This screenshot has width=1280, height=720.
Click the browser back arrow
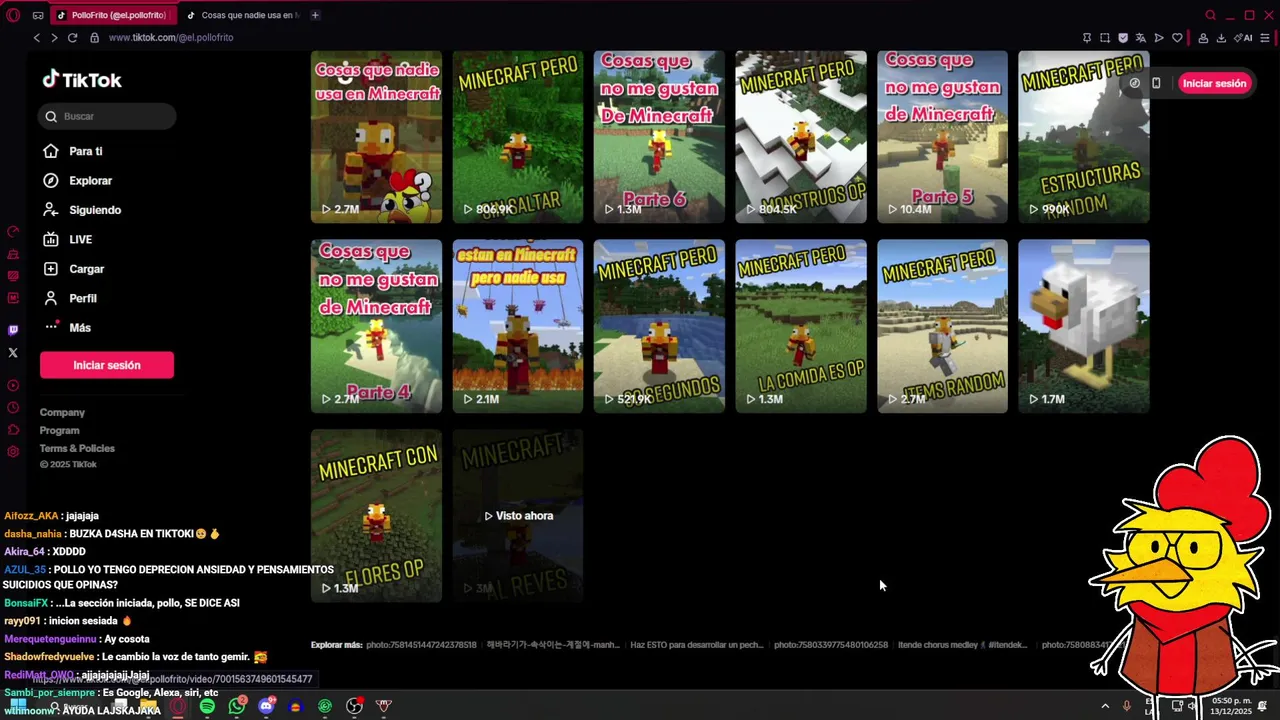tap(37, 38)
